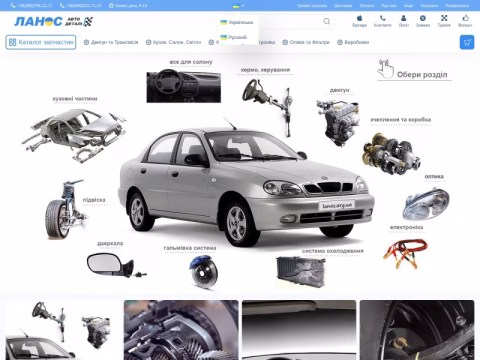Open Оливи та Фільтри menu
Image resolution: width=480 pixels, height=360 pixels.
[306, 42]
